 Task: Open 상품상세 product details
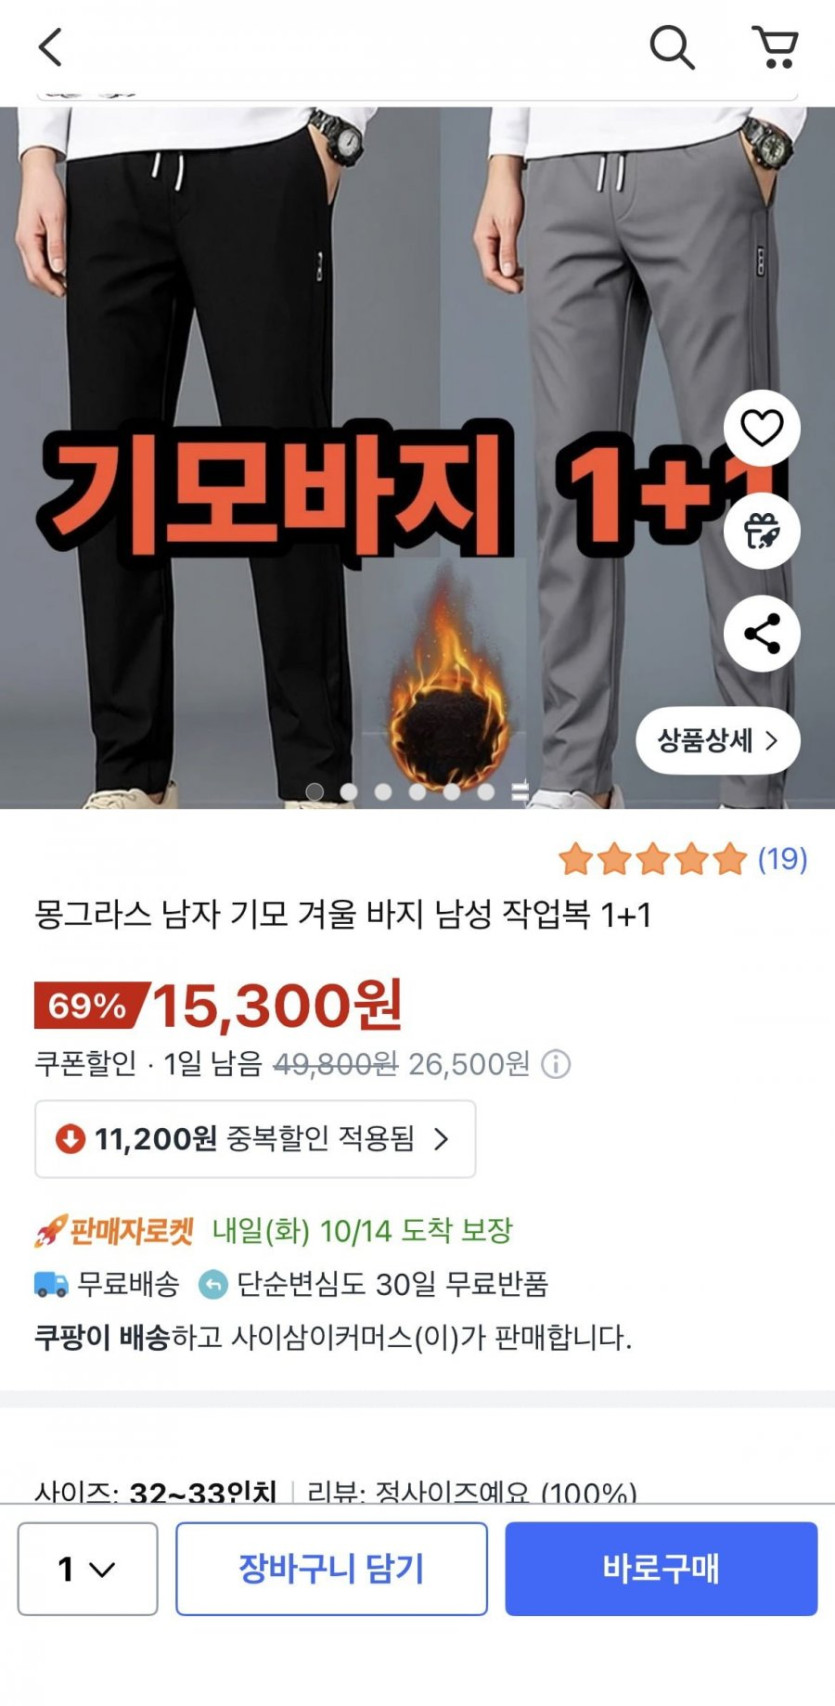tap(718, 740)
